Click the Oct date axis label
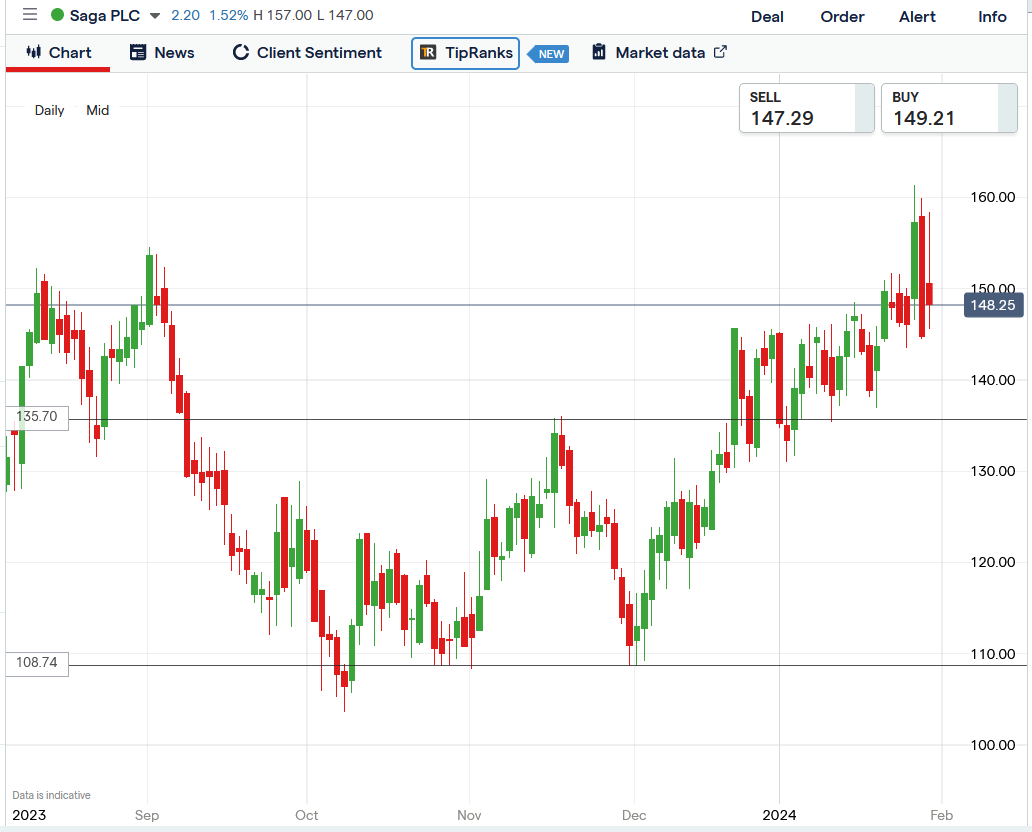This screenshot has height=832, width=1032. (307, 815)
